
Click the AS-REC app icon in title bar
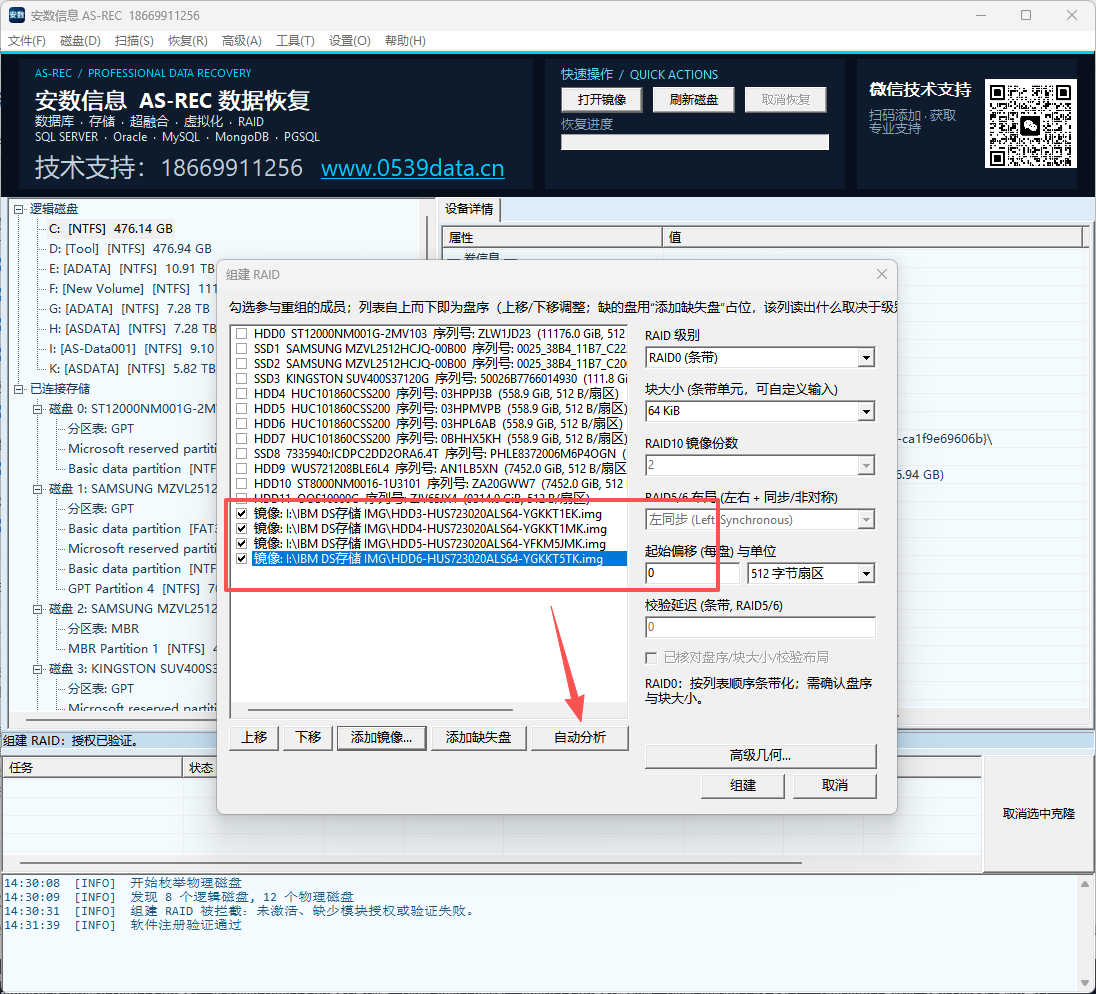(x=16, y=15)
